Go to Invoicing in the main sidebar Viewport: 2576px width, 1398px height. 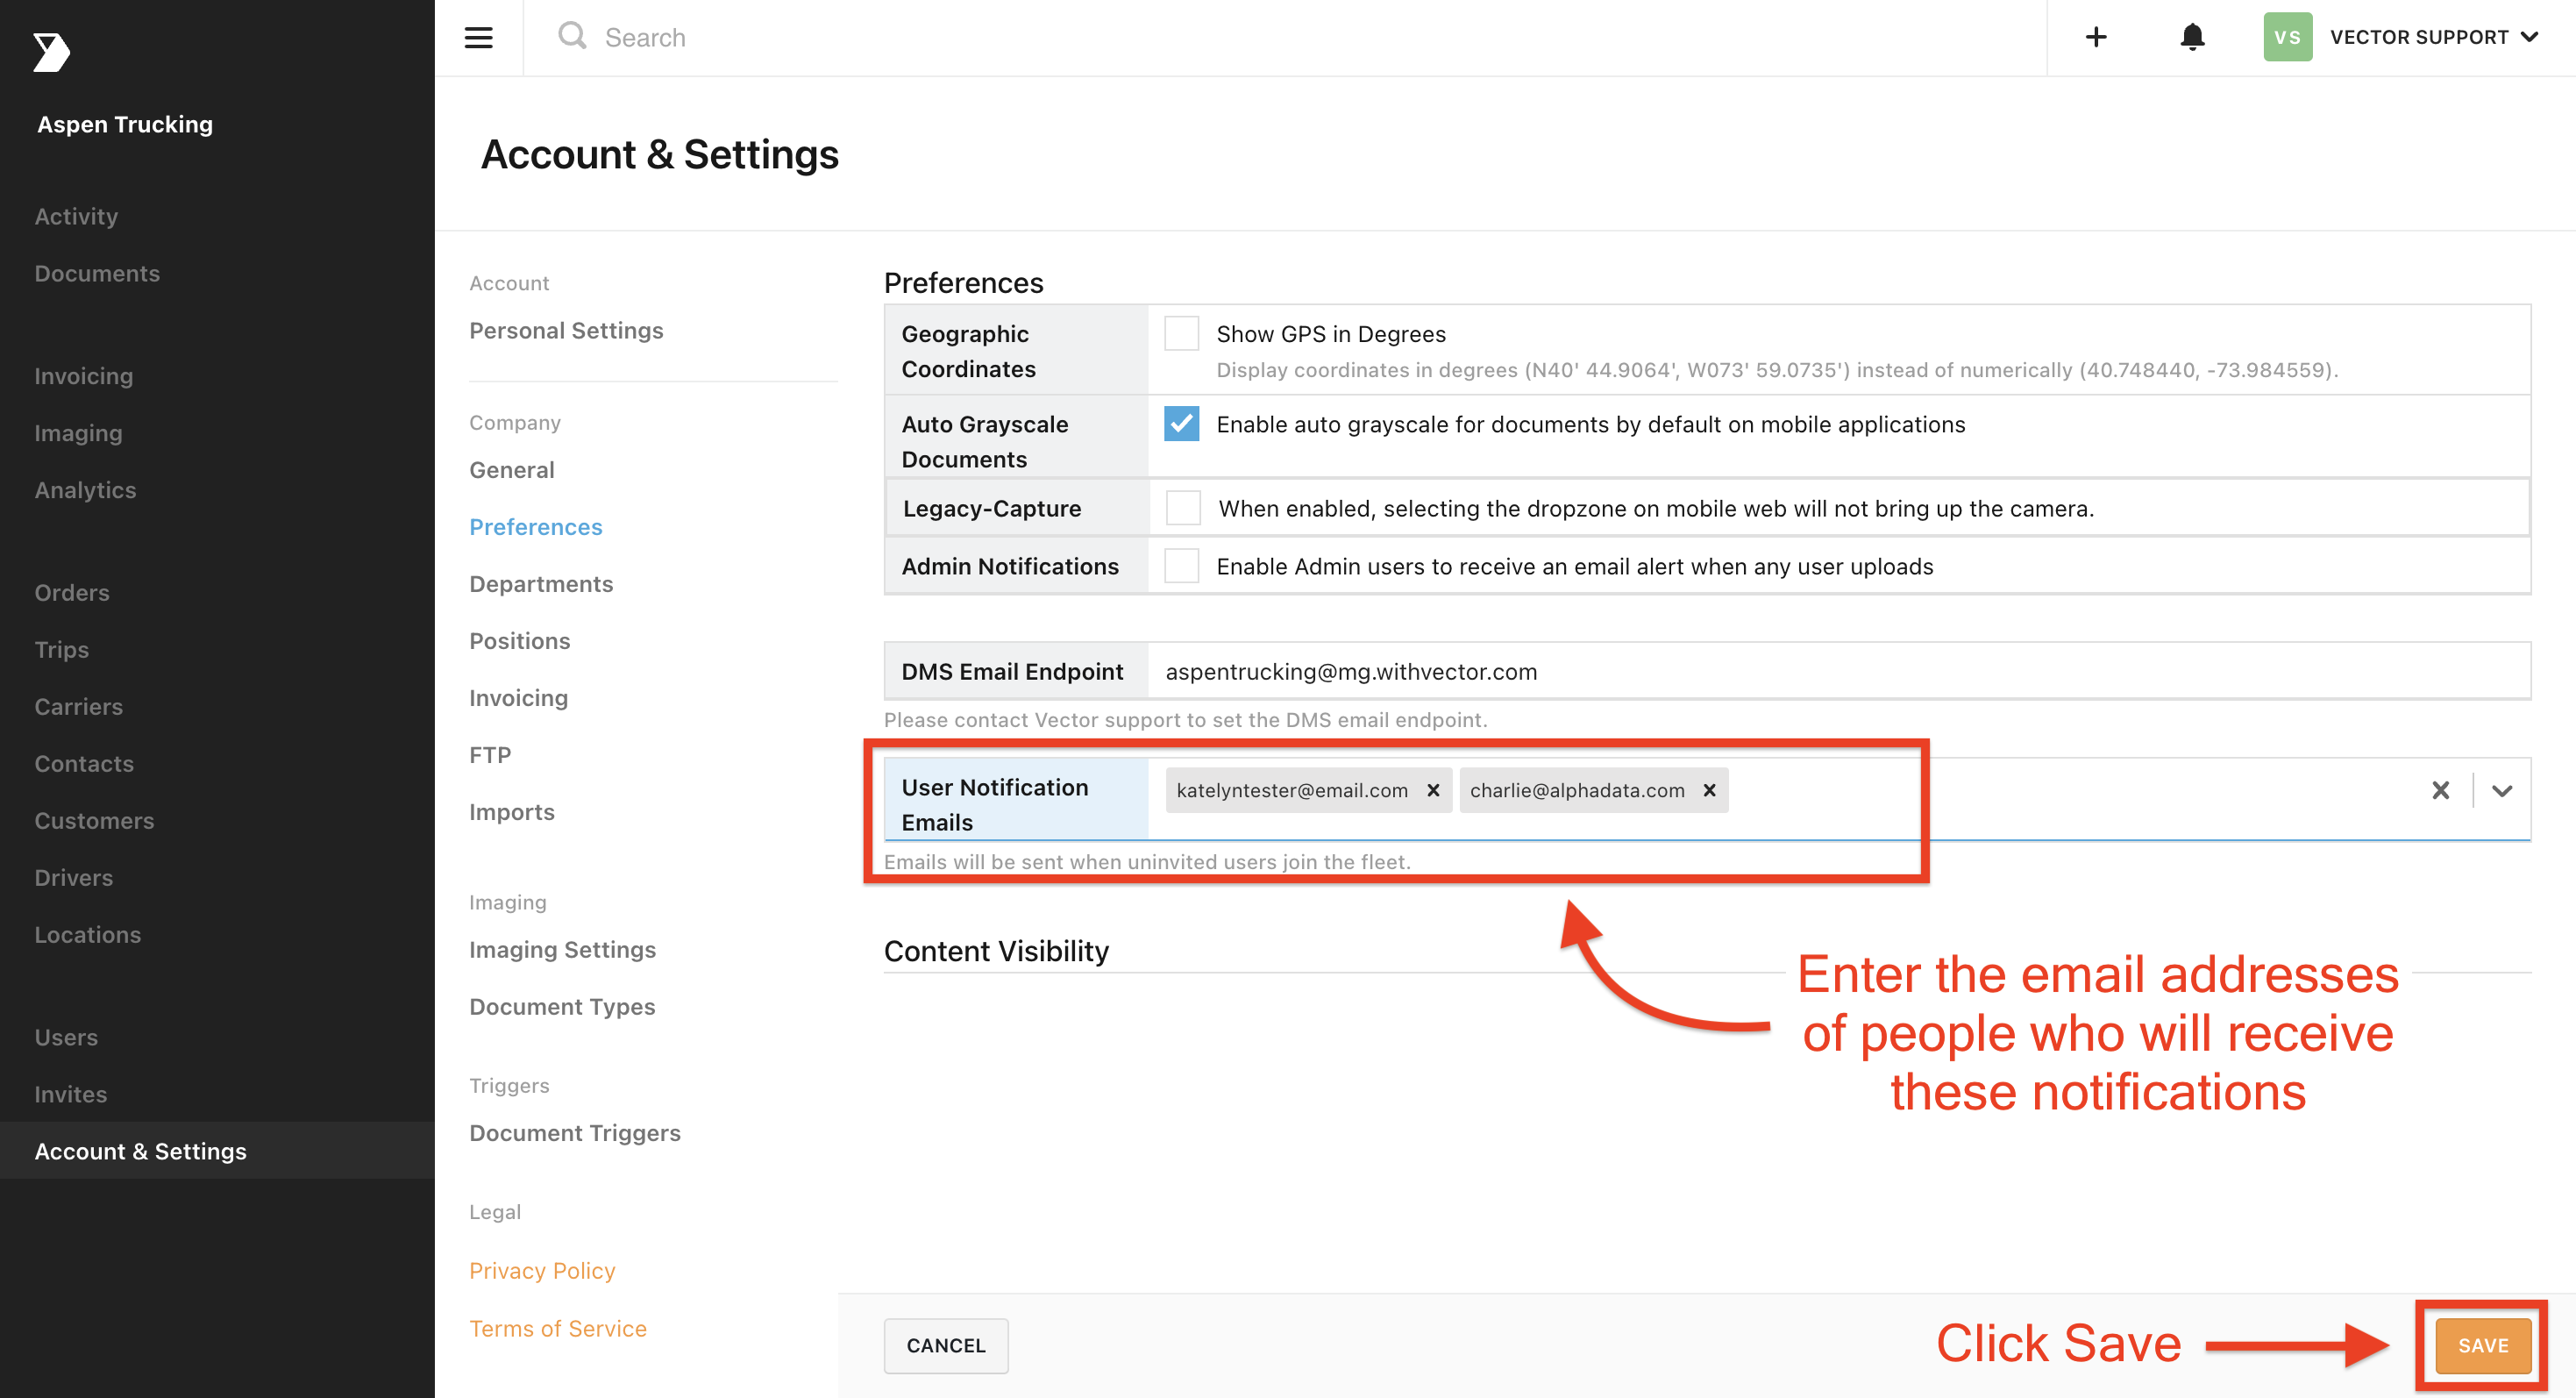(84, 375)
